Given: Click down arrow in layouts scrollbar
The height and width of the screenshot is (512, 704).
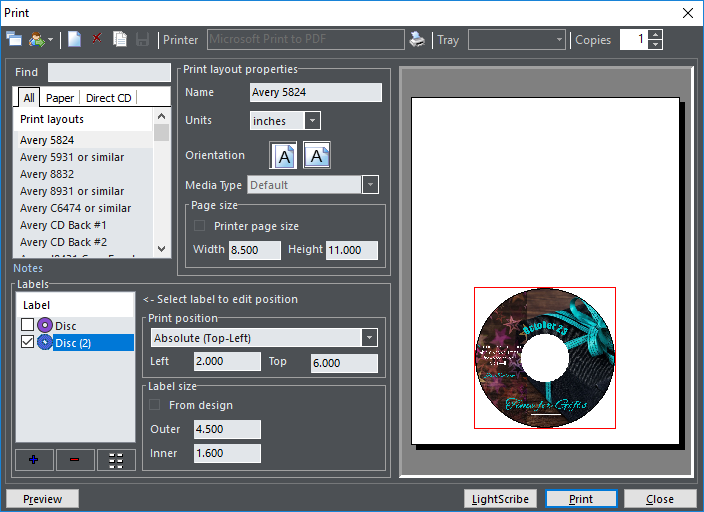Looking at the screenshot, I should click(x=162, y=248).
